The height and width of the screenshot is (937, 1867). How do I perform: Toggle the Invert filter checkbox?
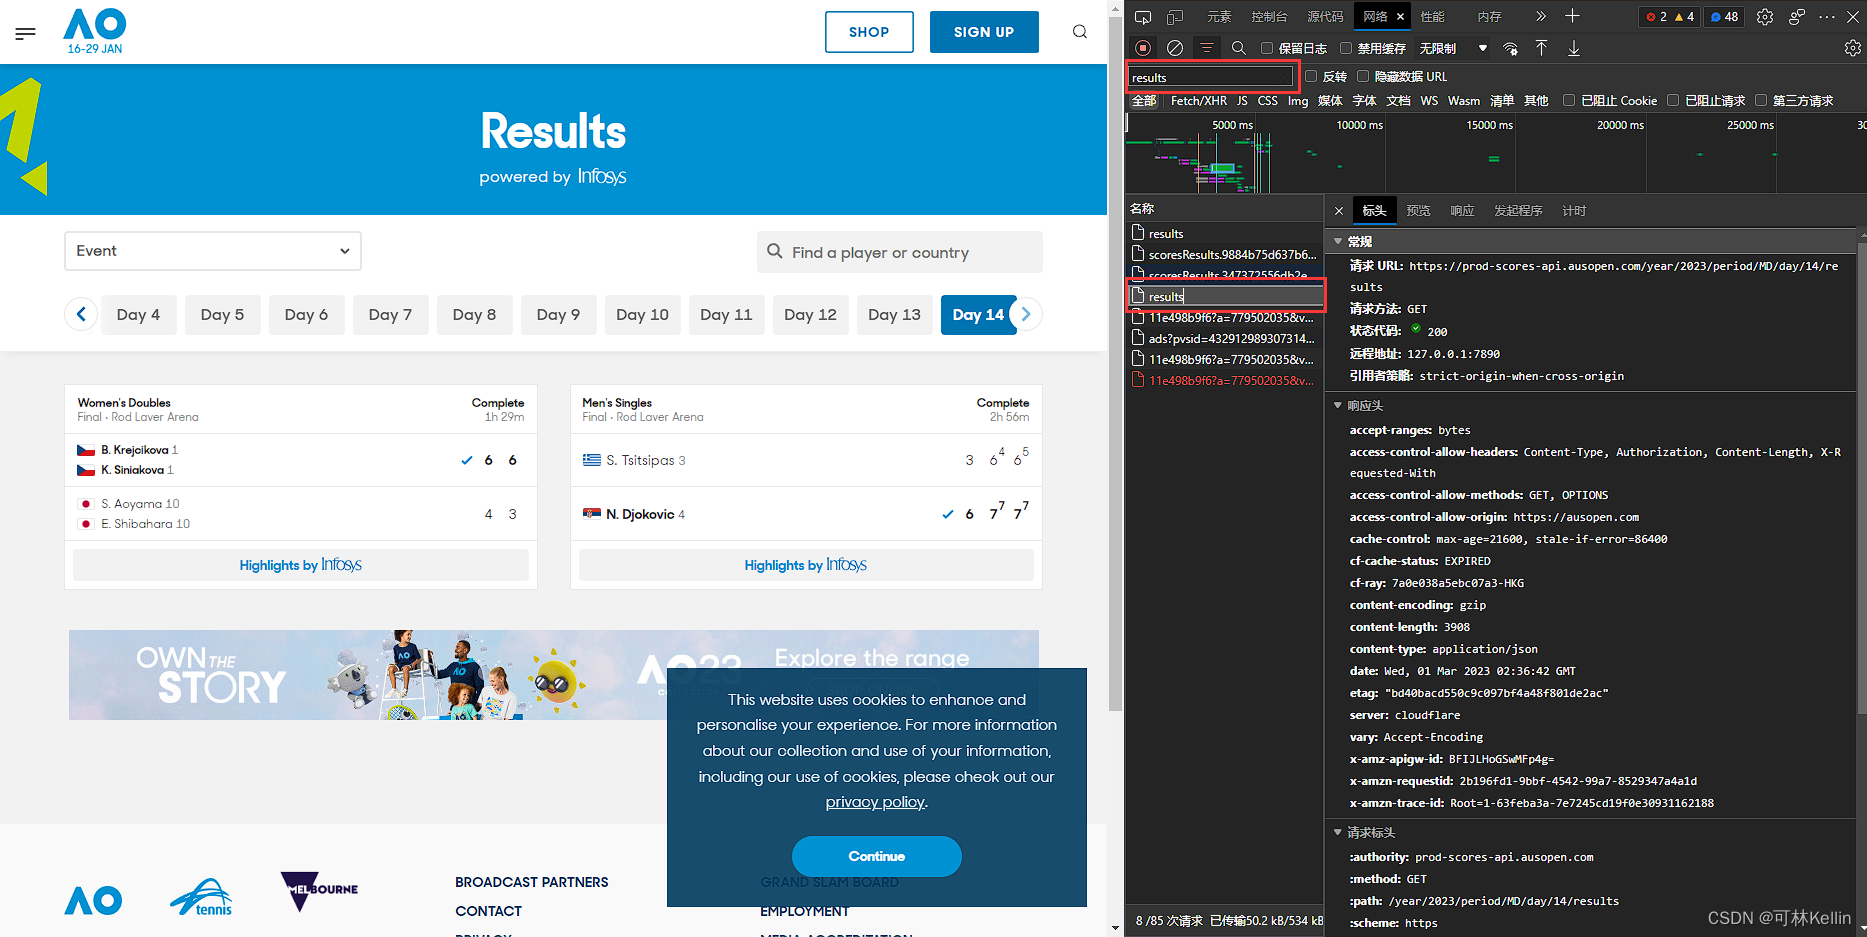point(1311,76)
